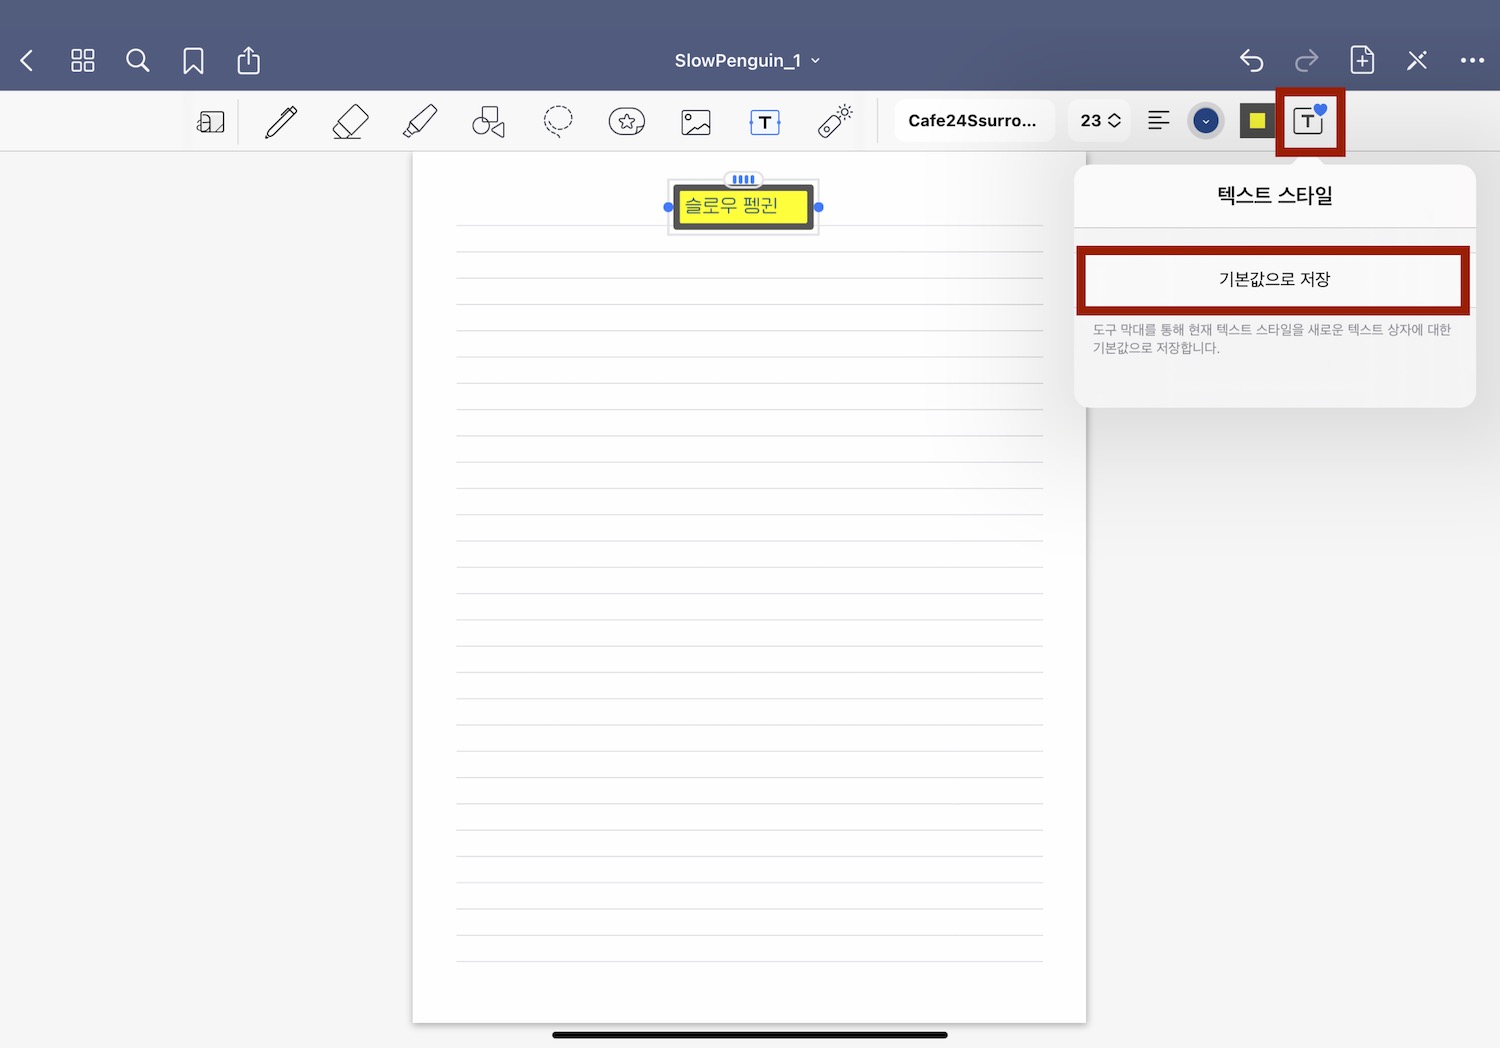Open the text style favorite icon
1500x1048 pixels.
pyautogui.click(x=1309, y=121)
